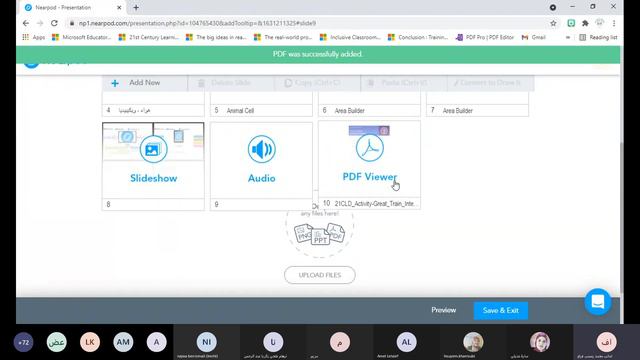Open Apps bookmarks shortcut
This screenshot has width=640, height=360.
(x=33, y=37)
